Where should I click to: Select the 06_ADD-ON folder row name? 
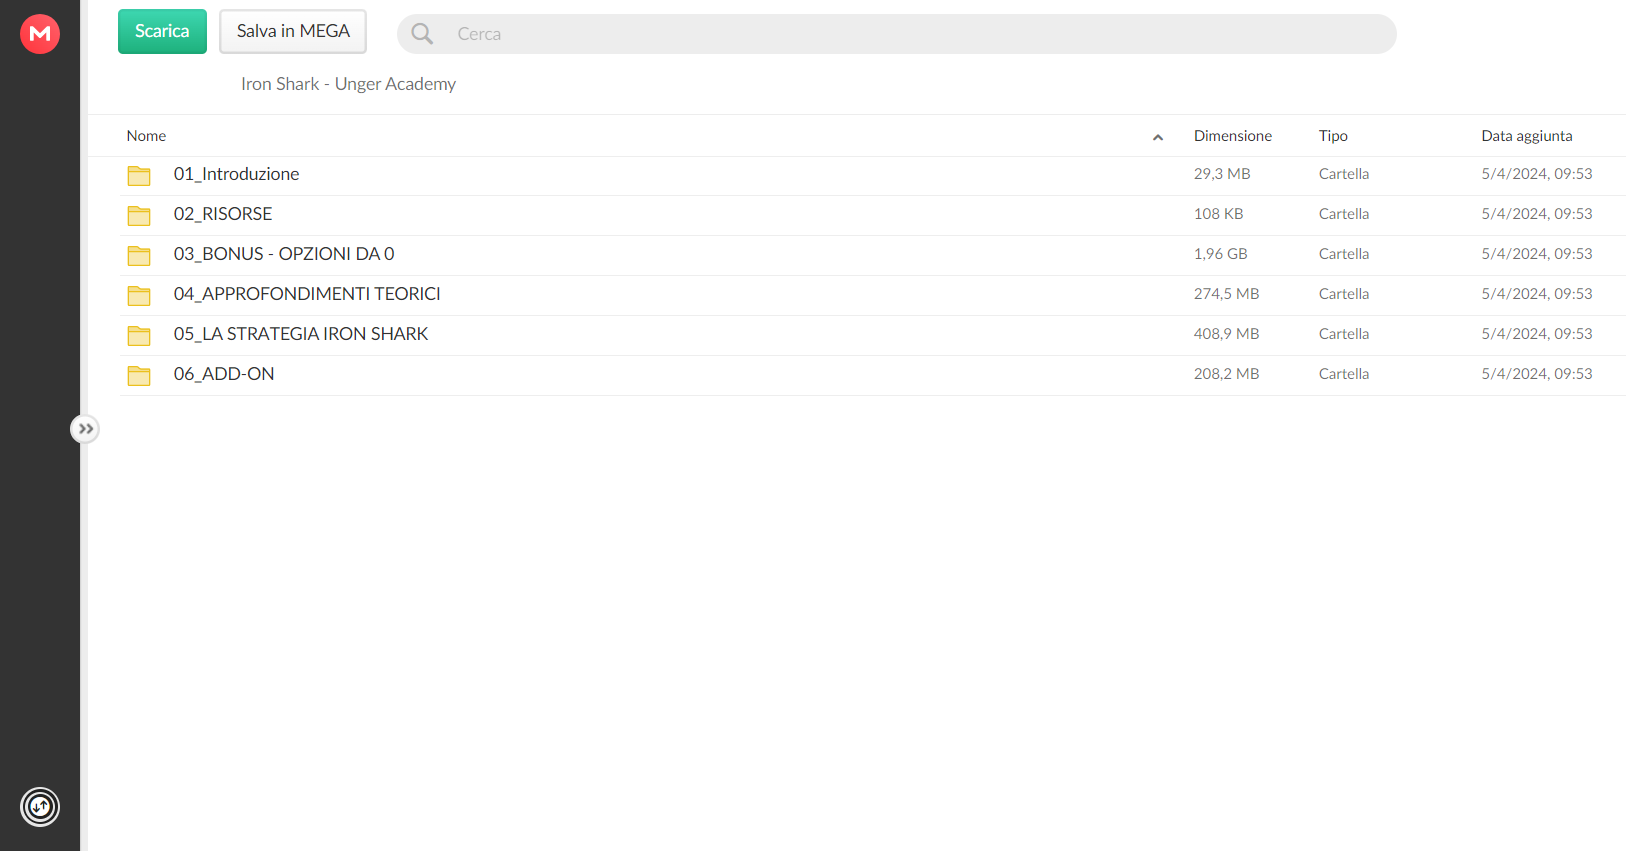click(224, 374)
